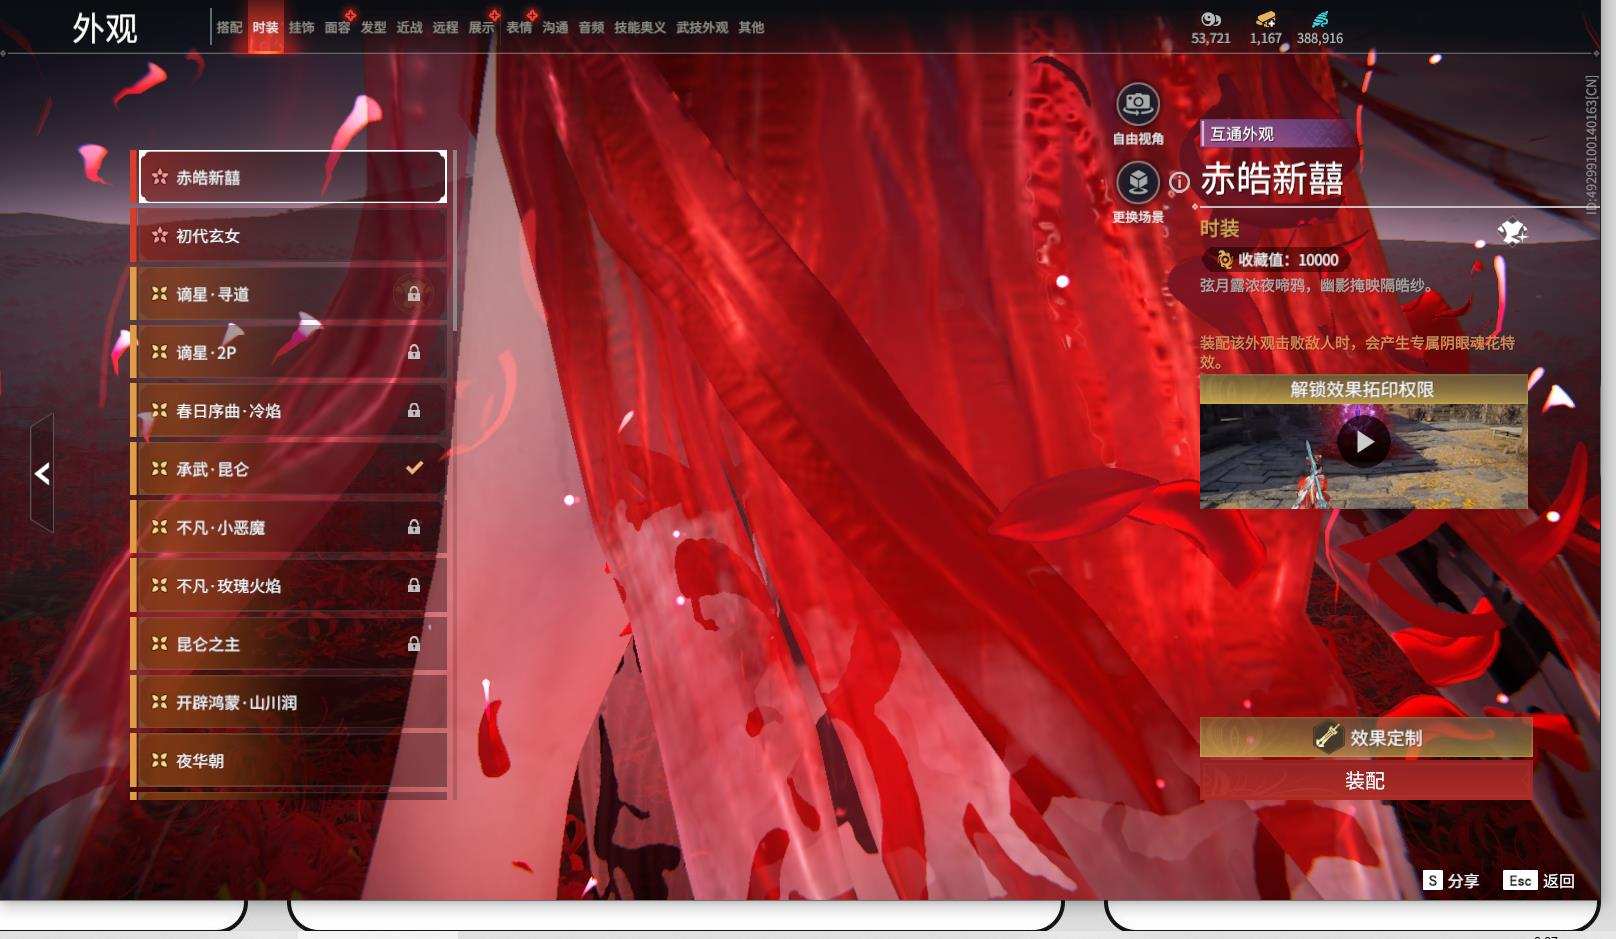Click the outfit-type icon right of 时装 label
This screenshot has height=939, width=1616.
1512,232
